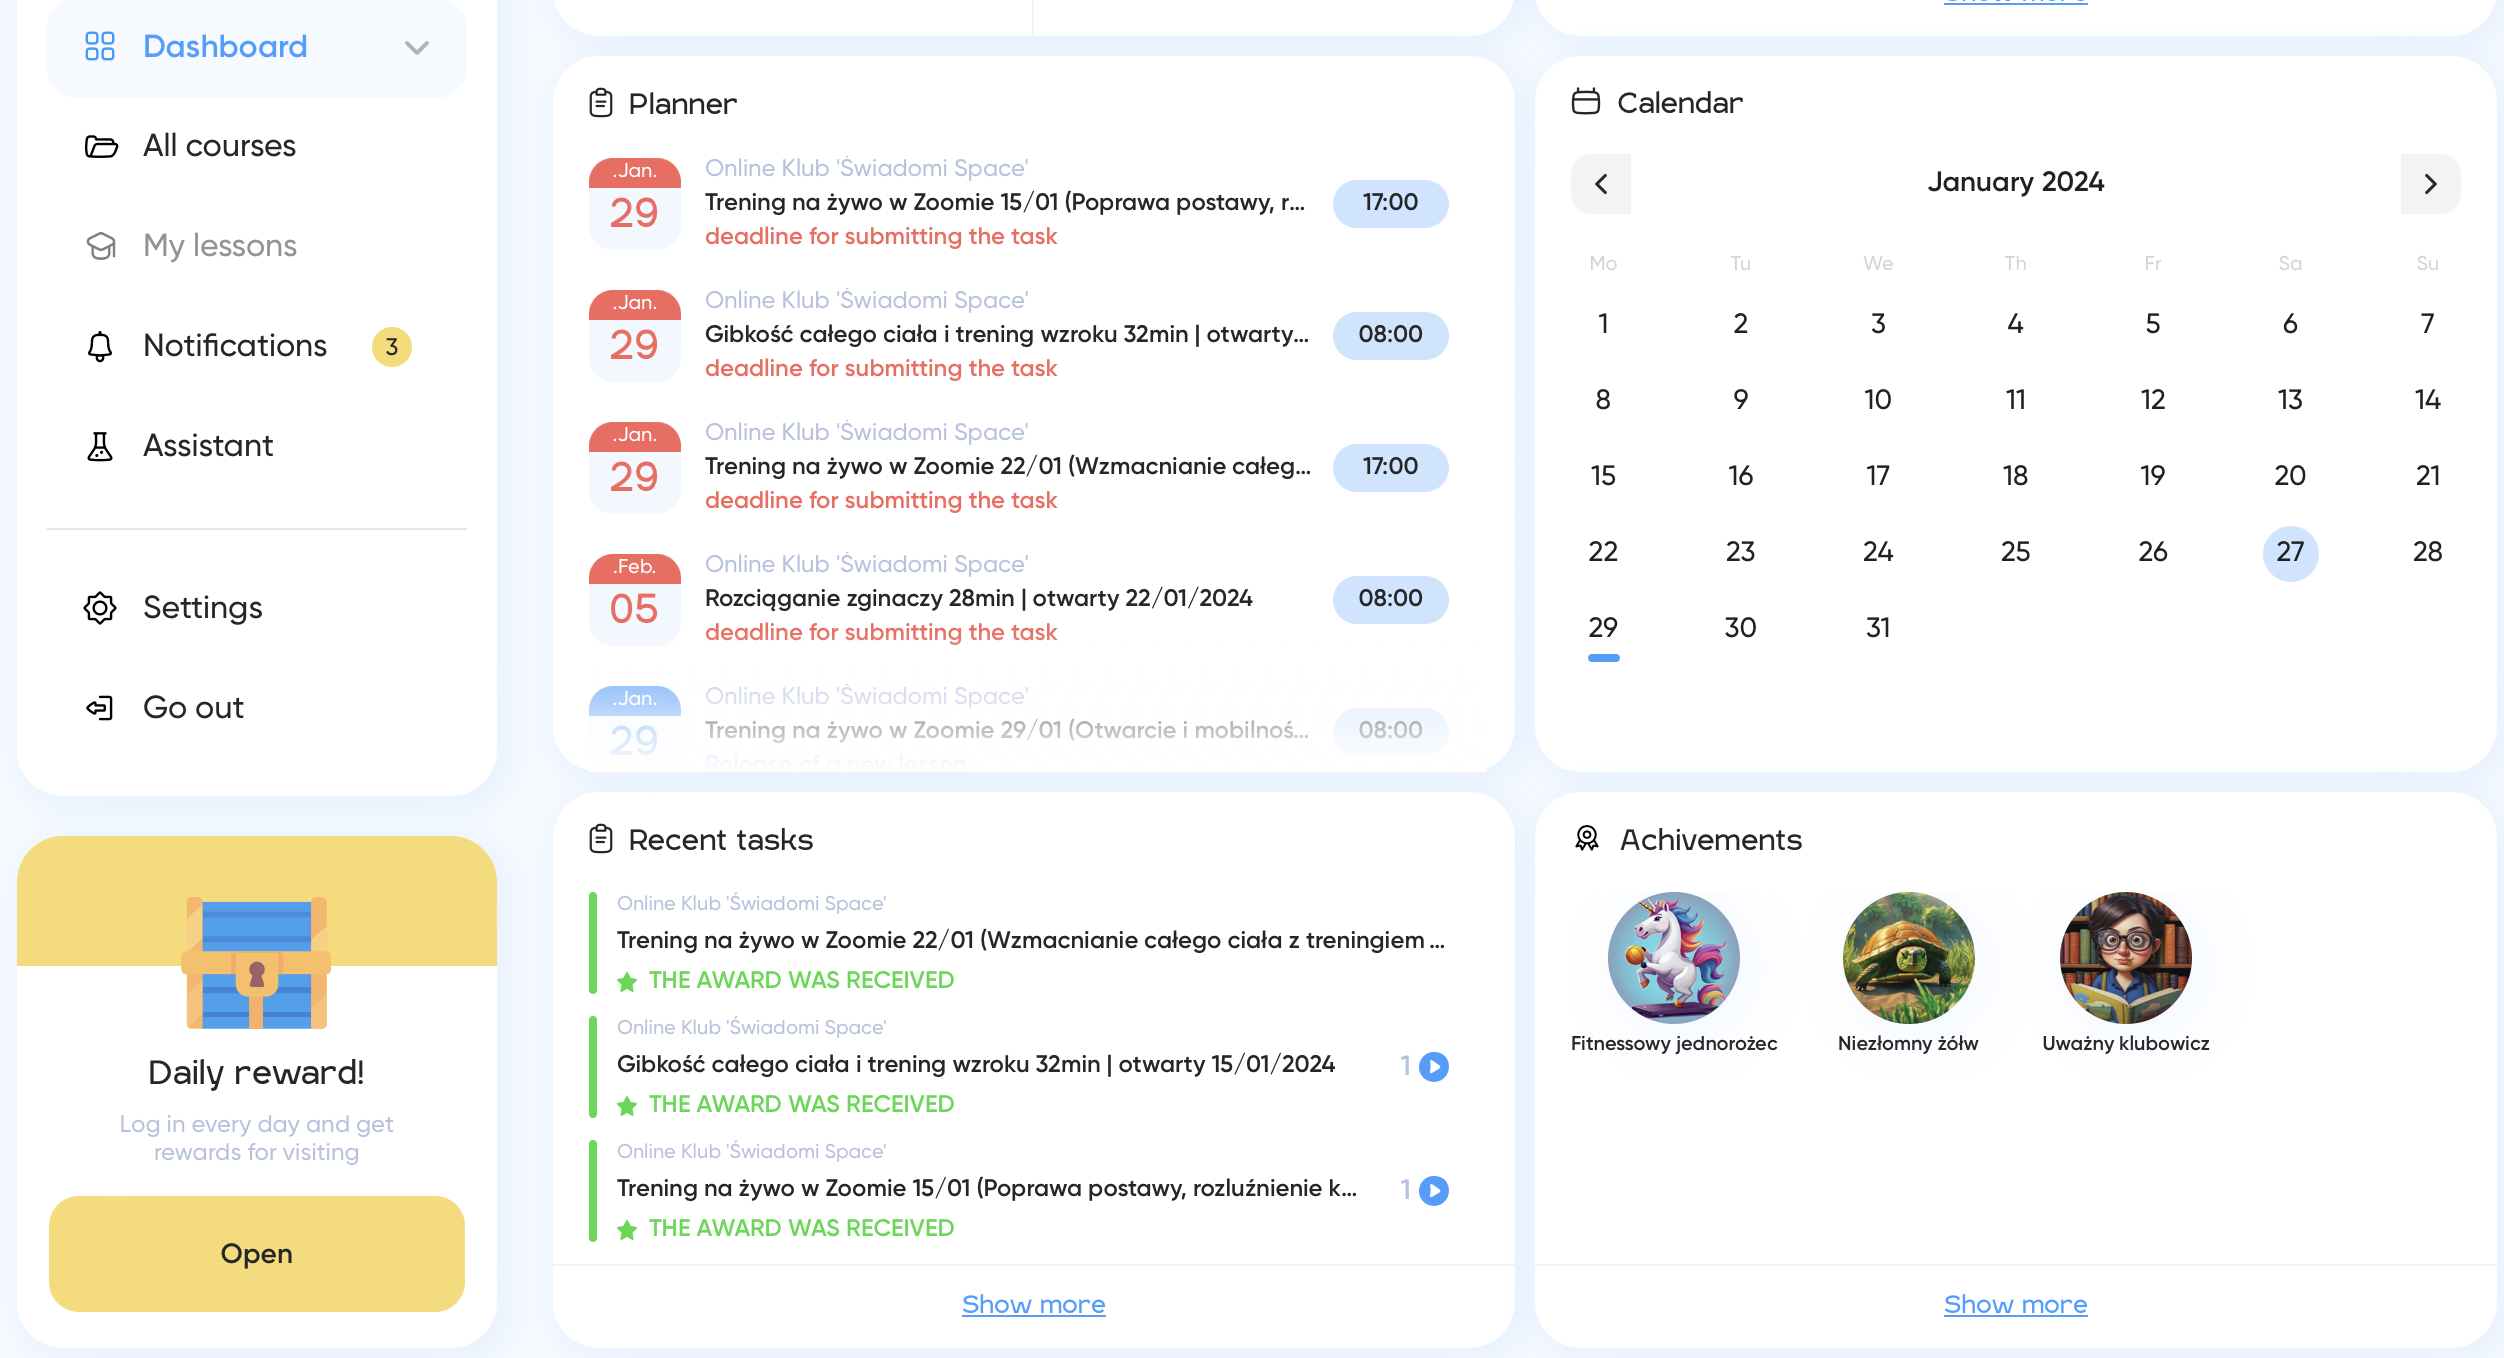
Task: Click the Notifications bell icon
Action: 100,346
